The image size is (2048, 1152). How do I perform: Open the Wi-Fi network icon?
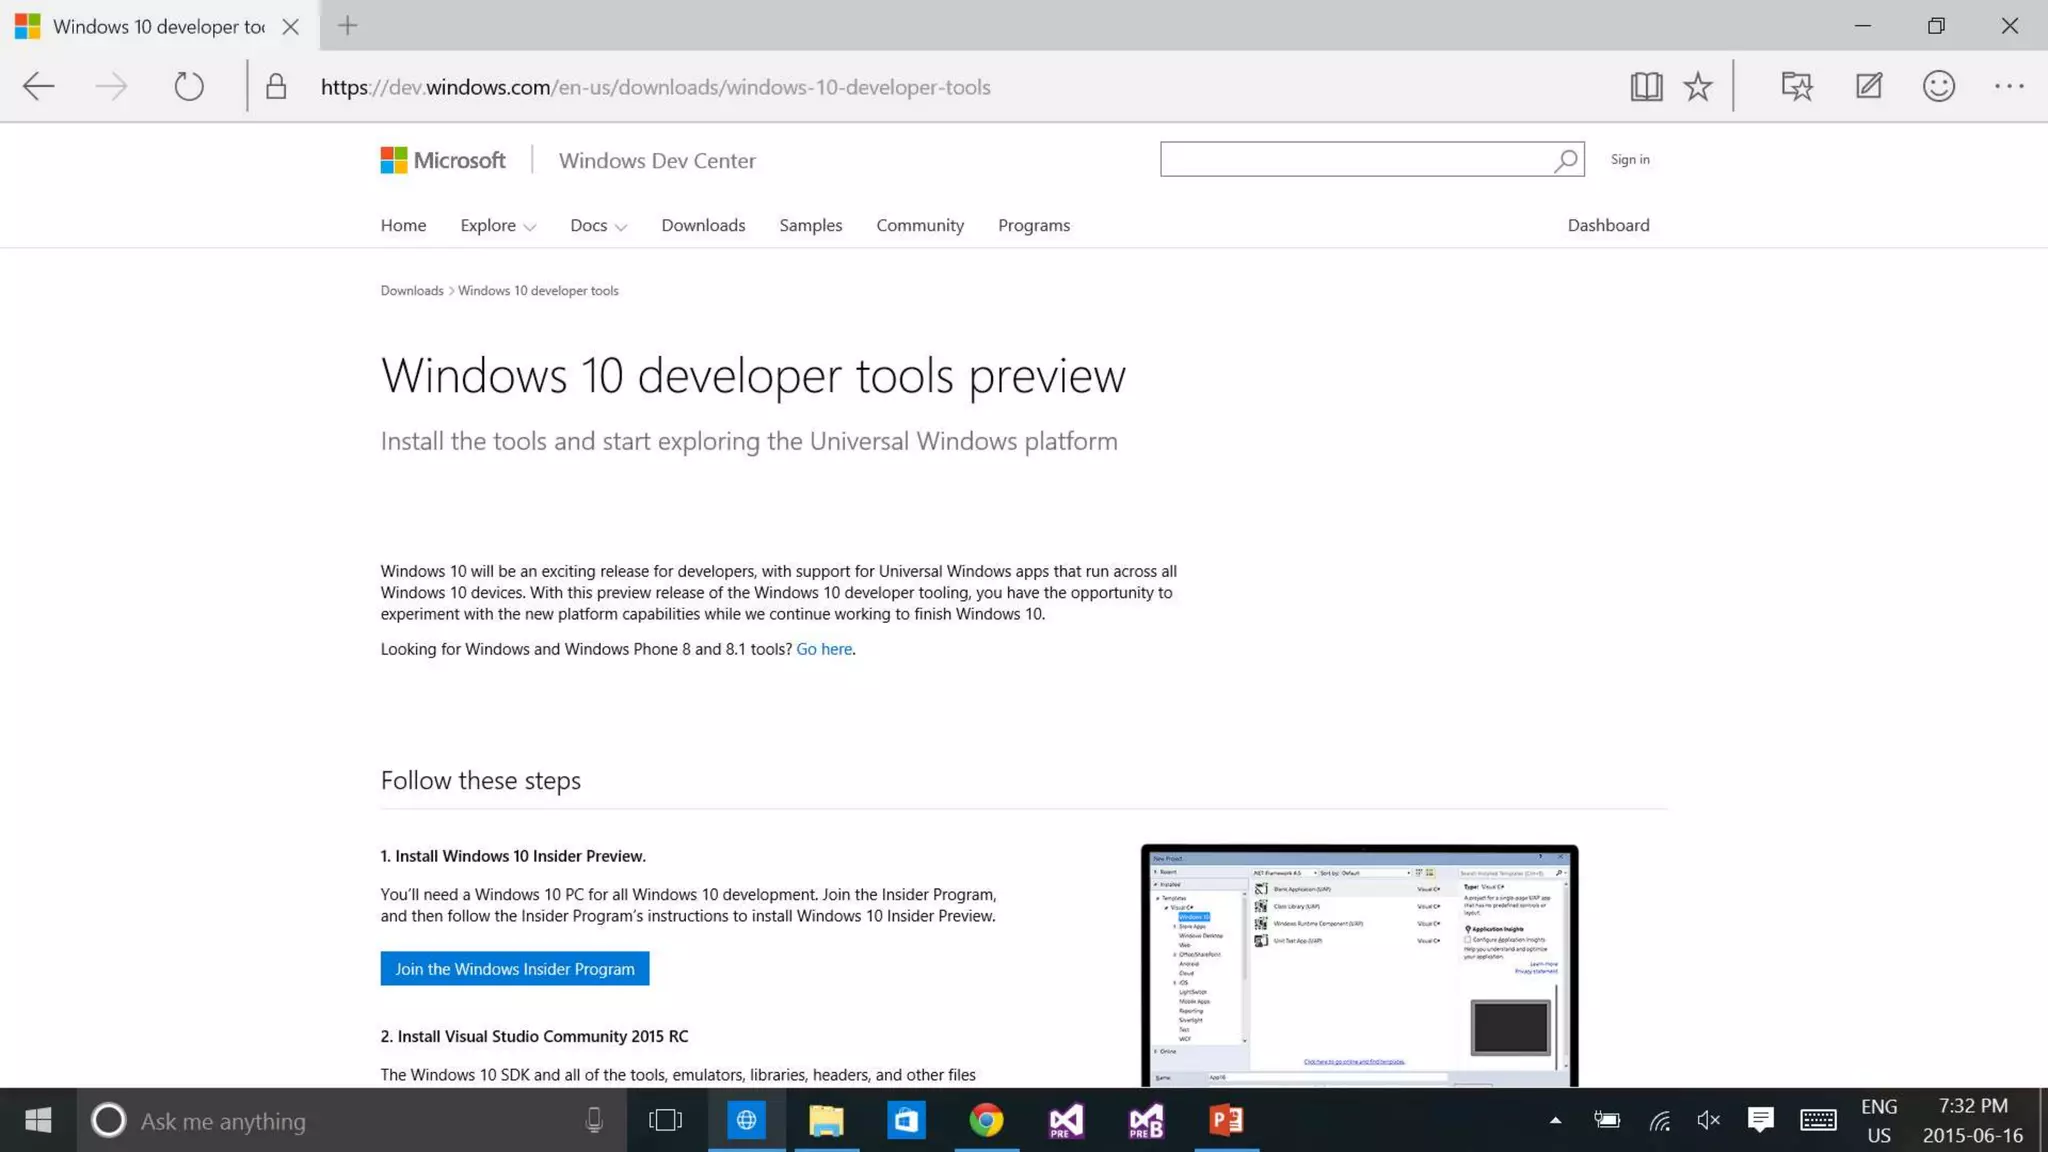point(1660,1120)
